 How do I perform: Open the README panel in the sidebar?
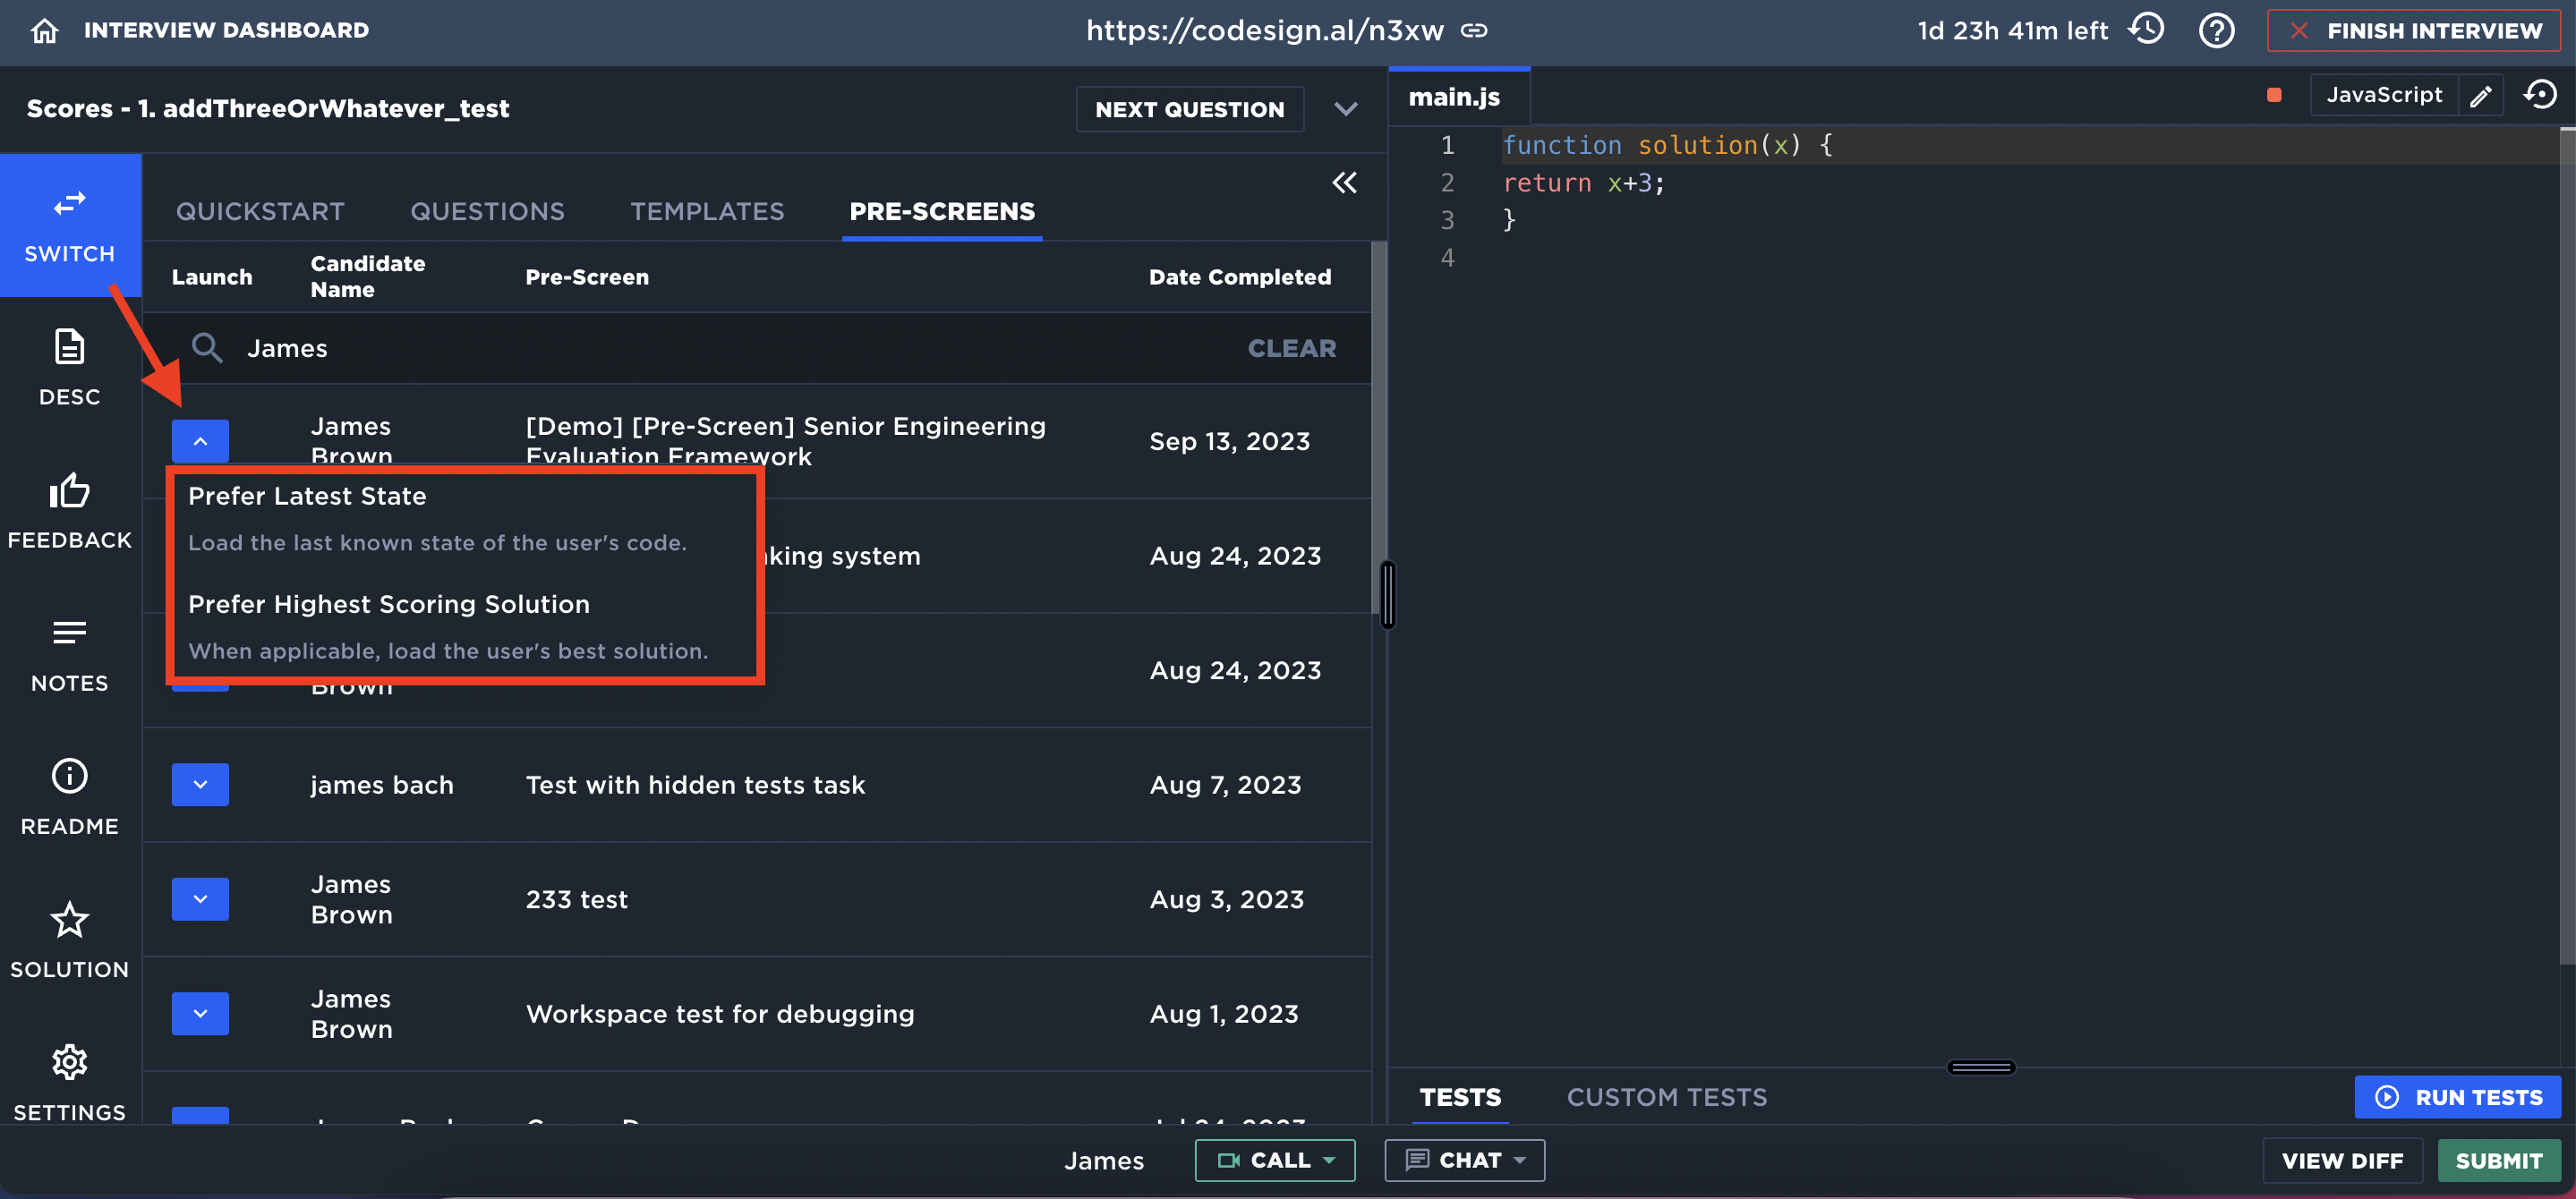[x=70, y=798]
